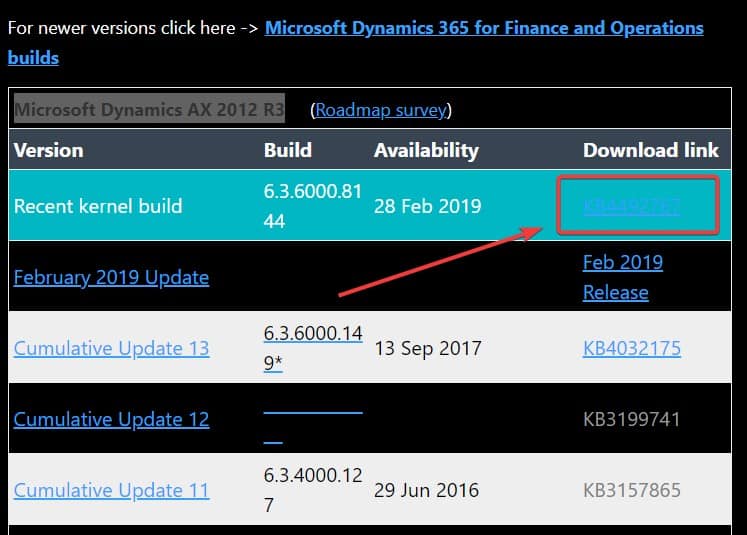Open the Cumulative Update 11 link
This screenshot has height=535, width=747.
[x=111, y=490]
